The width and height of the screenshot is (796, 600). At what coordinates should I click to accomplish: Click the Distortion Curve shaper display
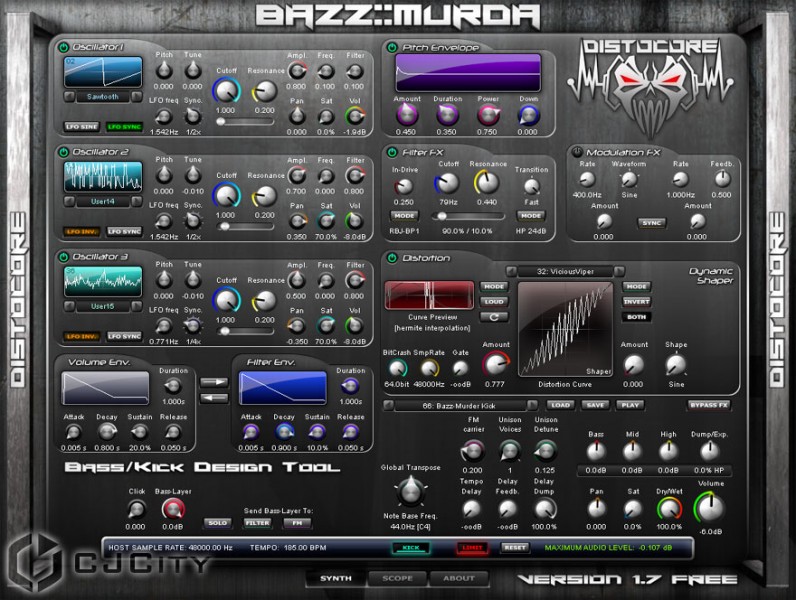pos(566,329)
